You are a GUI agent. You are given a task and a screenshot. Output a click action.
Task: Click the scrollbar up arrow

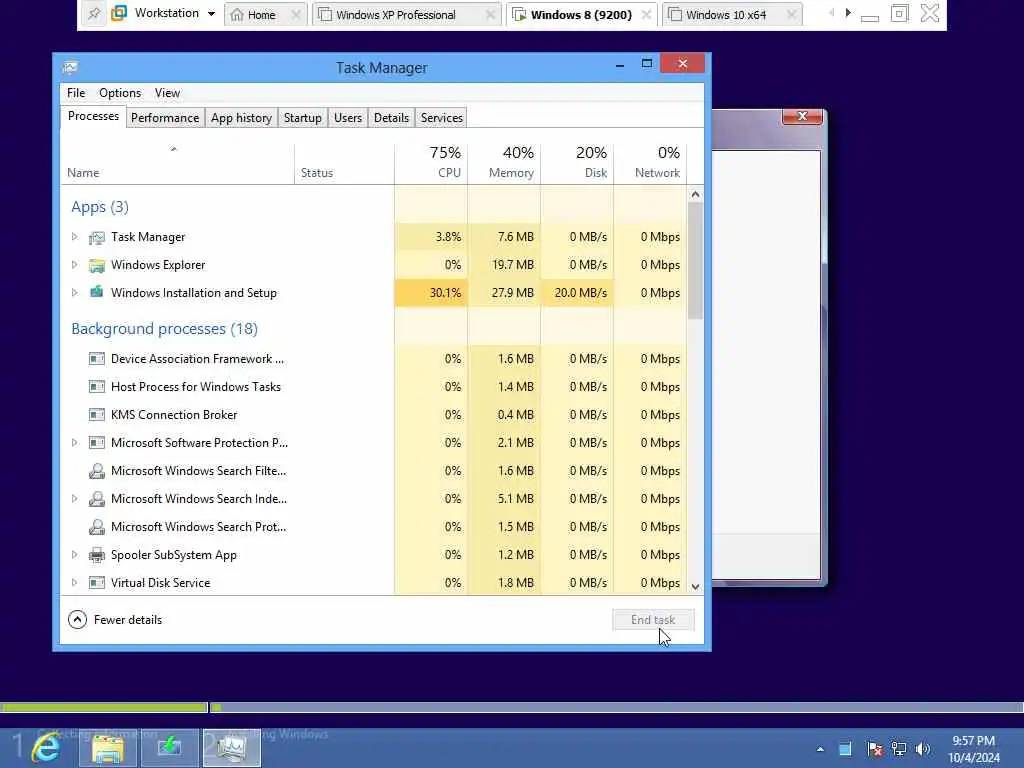click(695, 194)
